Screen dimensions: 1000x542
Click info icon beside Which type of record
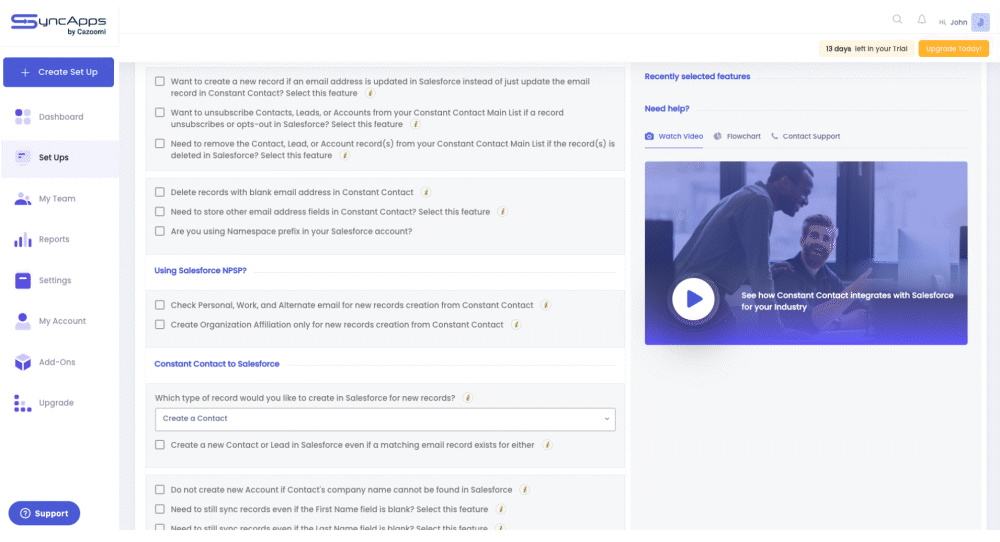coord(467,398)
